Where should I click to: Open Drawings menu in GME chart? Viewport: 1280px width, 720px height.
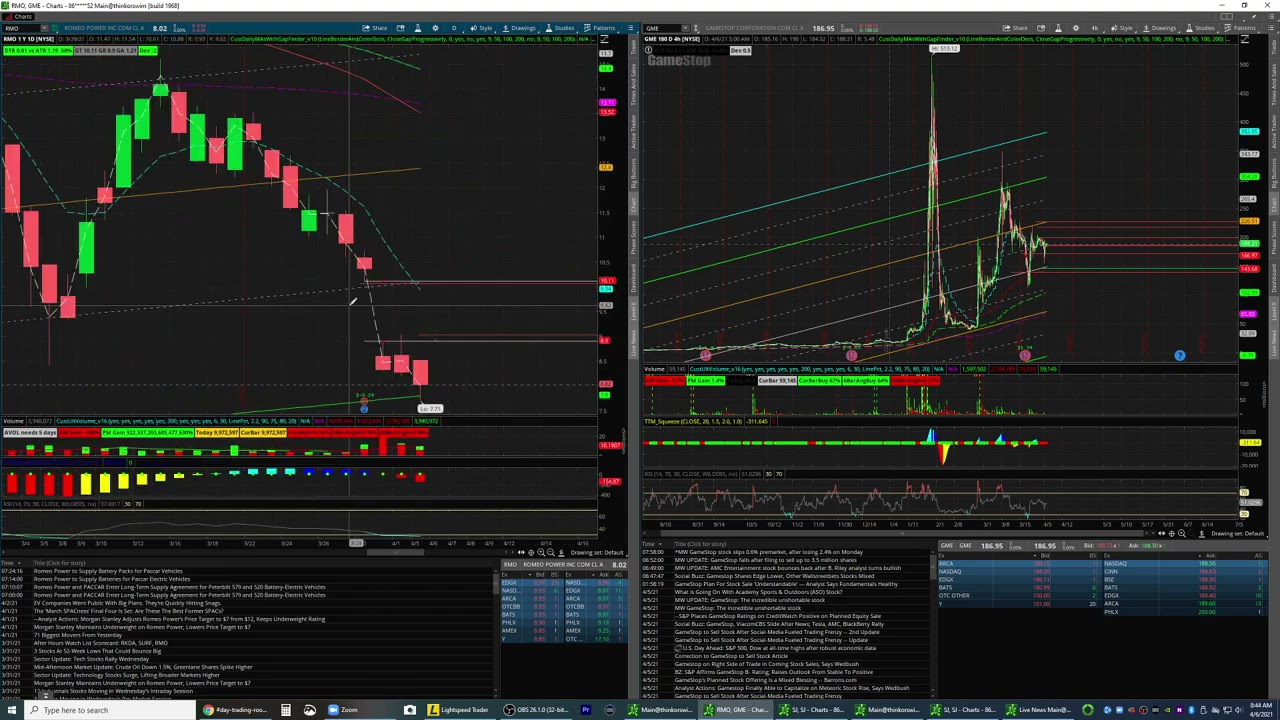[1160, 28]
